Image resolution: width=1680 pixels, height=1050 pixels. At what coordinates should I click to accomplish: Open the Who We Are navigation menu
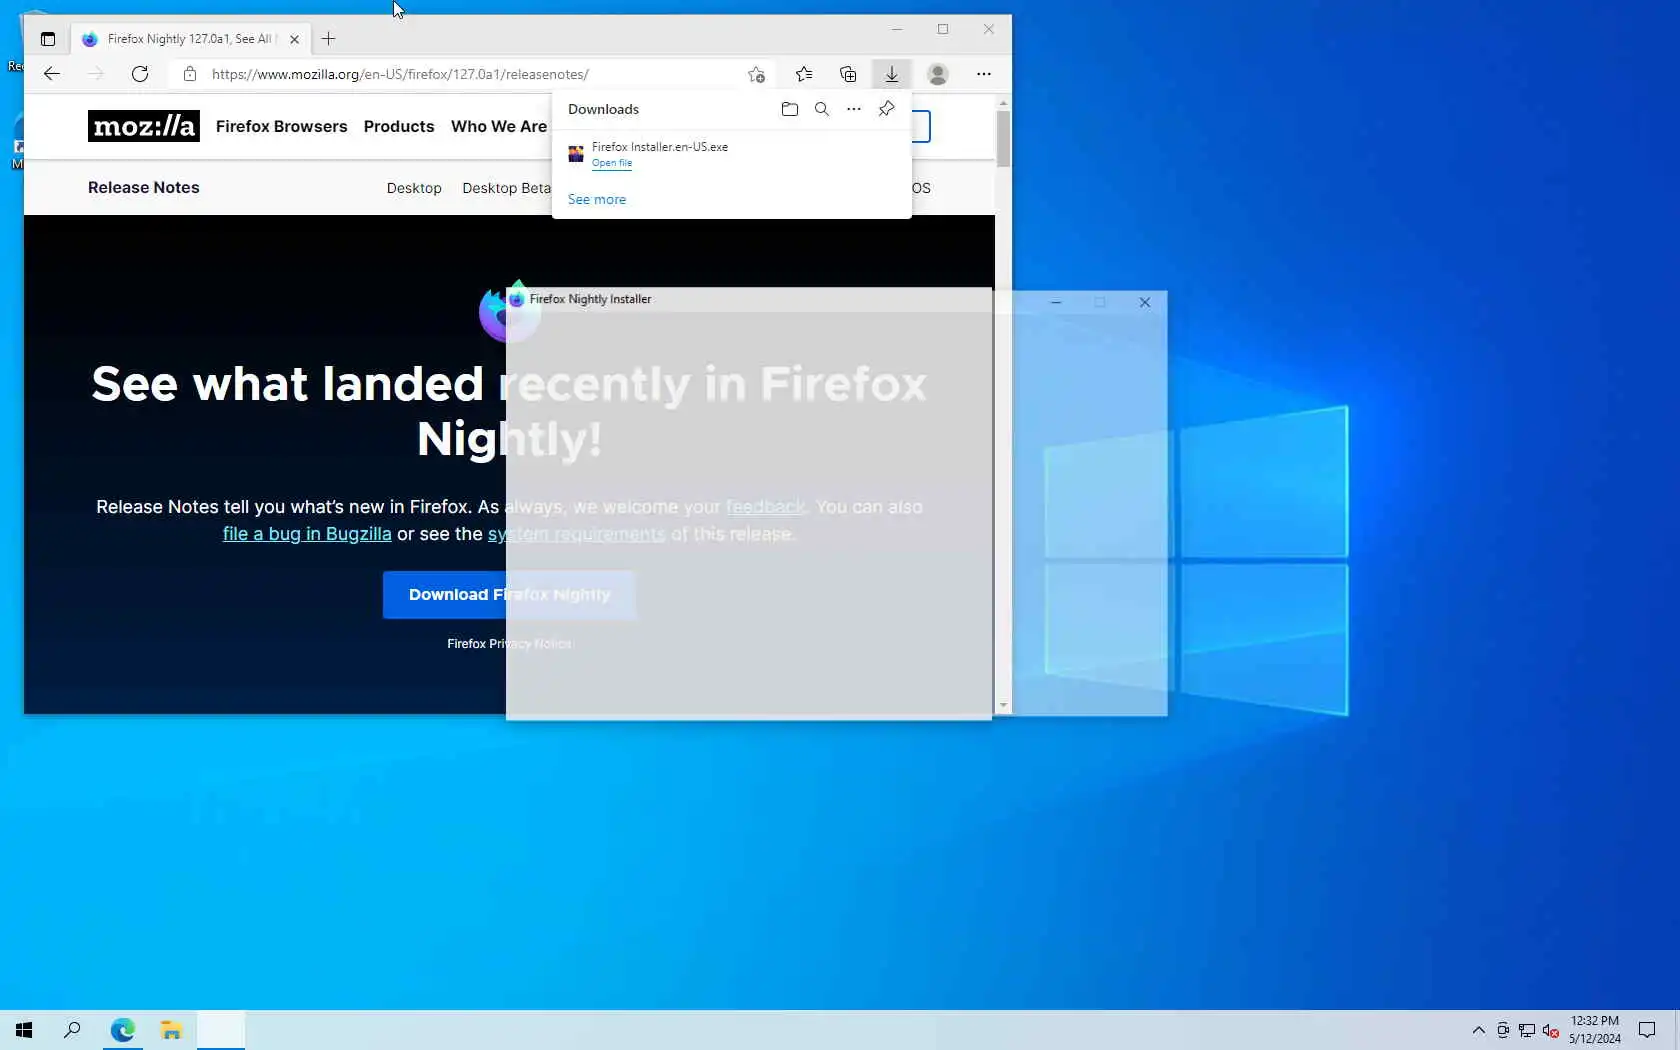(x=499, y=126)
